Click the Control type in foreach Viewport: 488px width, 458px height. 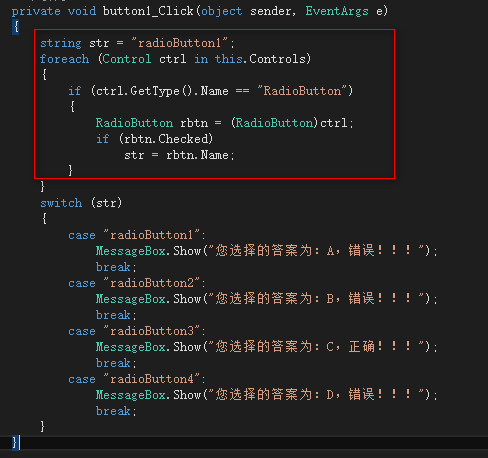127,59
